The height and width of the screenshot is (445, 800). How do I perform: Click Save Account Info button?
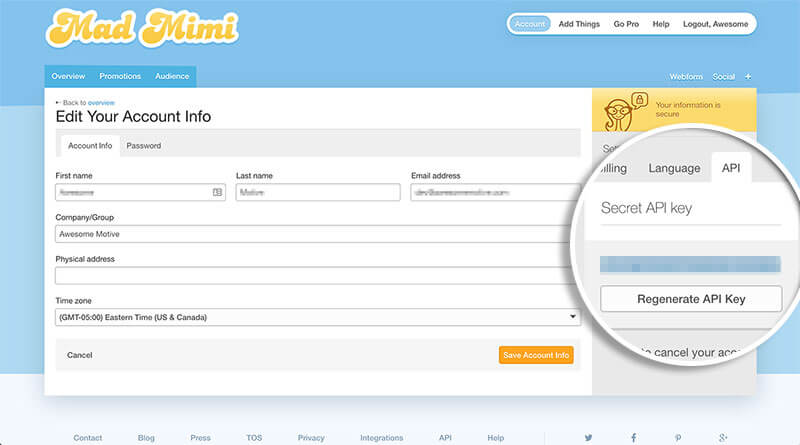pyautogui.click(x=536, y=355)
